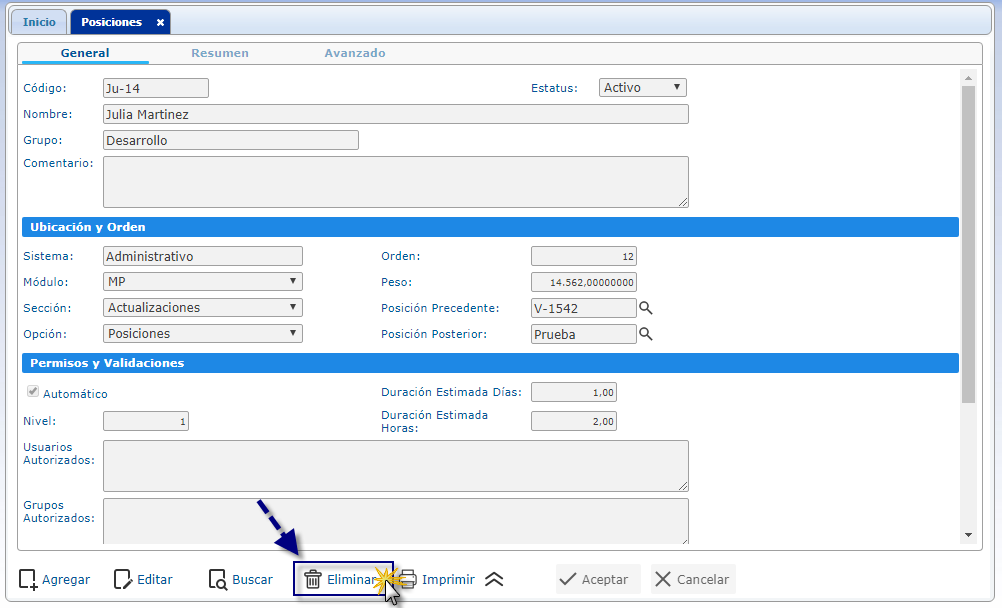Click magnifier next to Posición Precedente
Screen dimensions: 1002x608
[646, 308]
